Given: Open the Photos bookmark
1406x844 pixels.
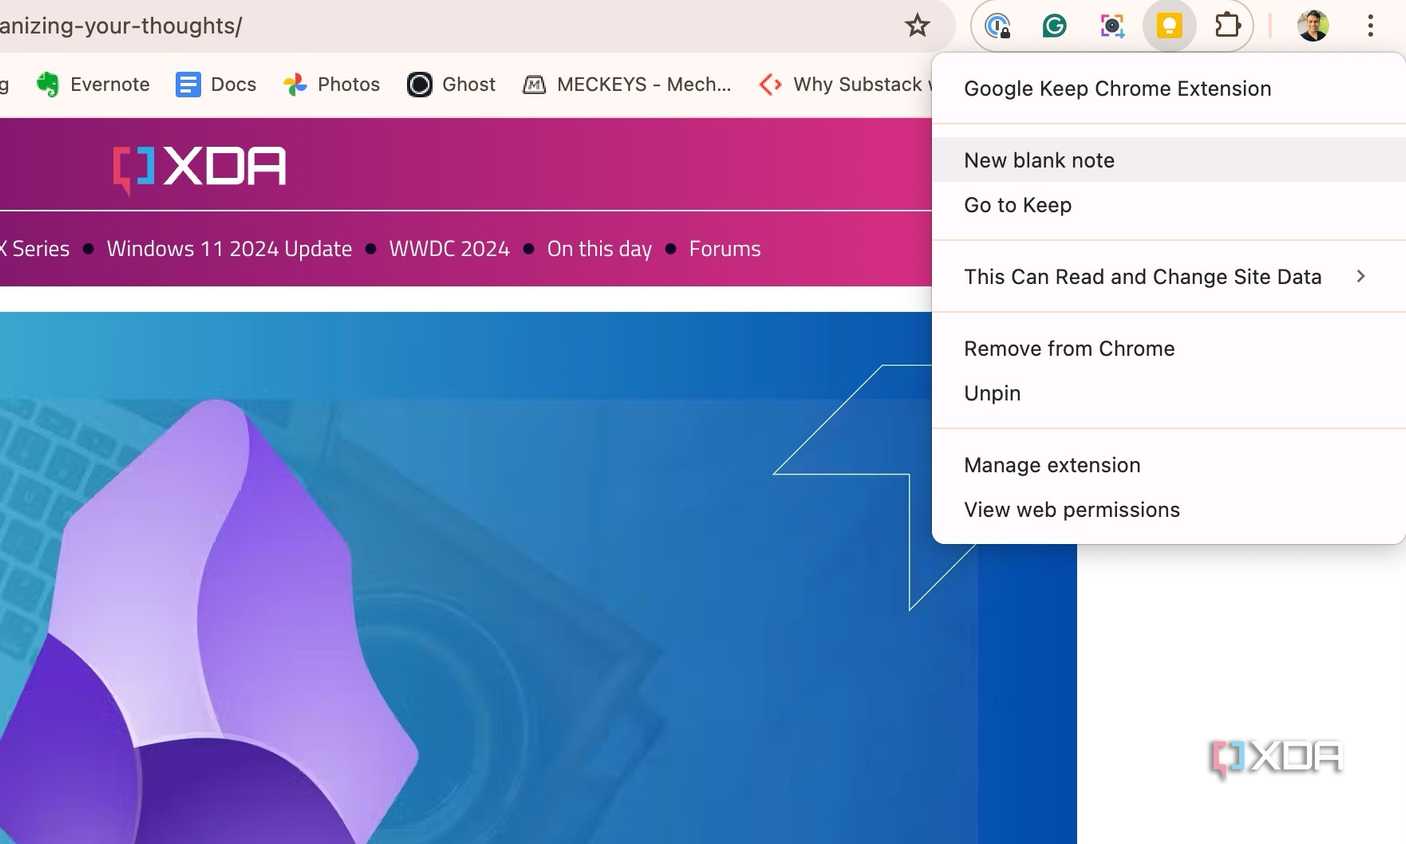Looking at the screenshot, I should pos(331,85).
